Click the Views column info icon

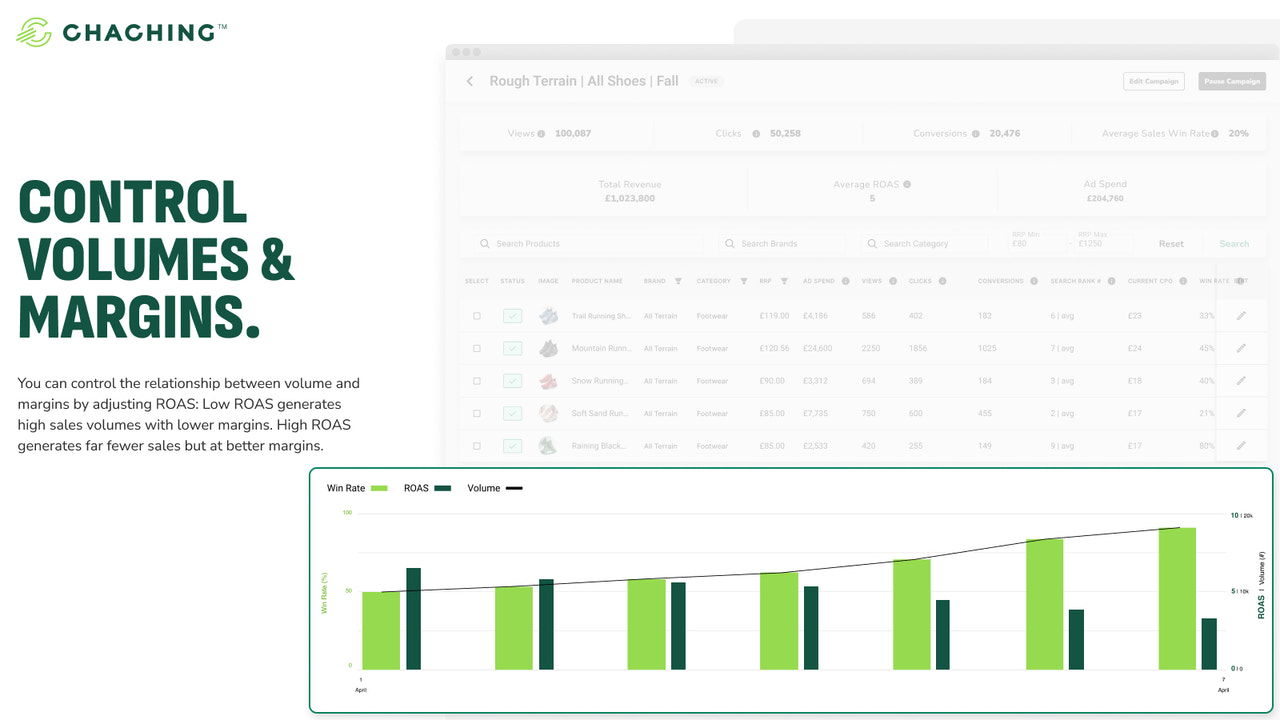(892, 281)
